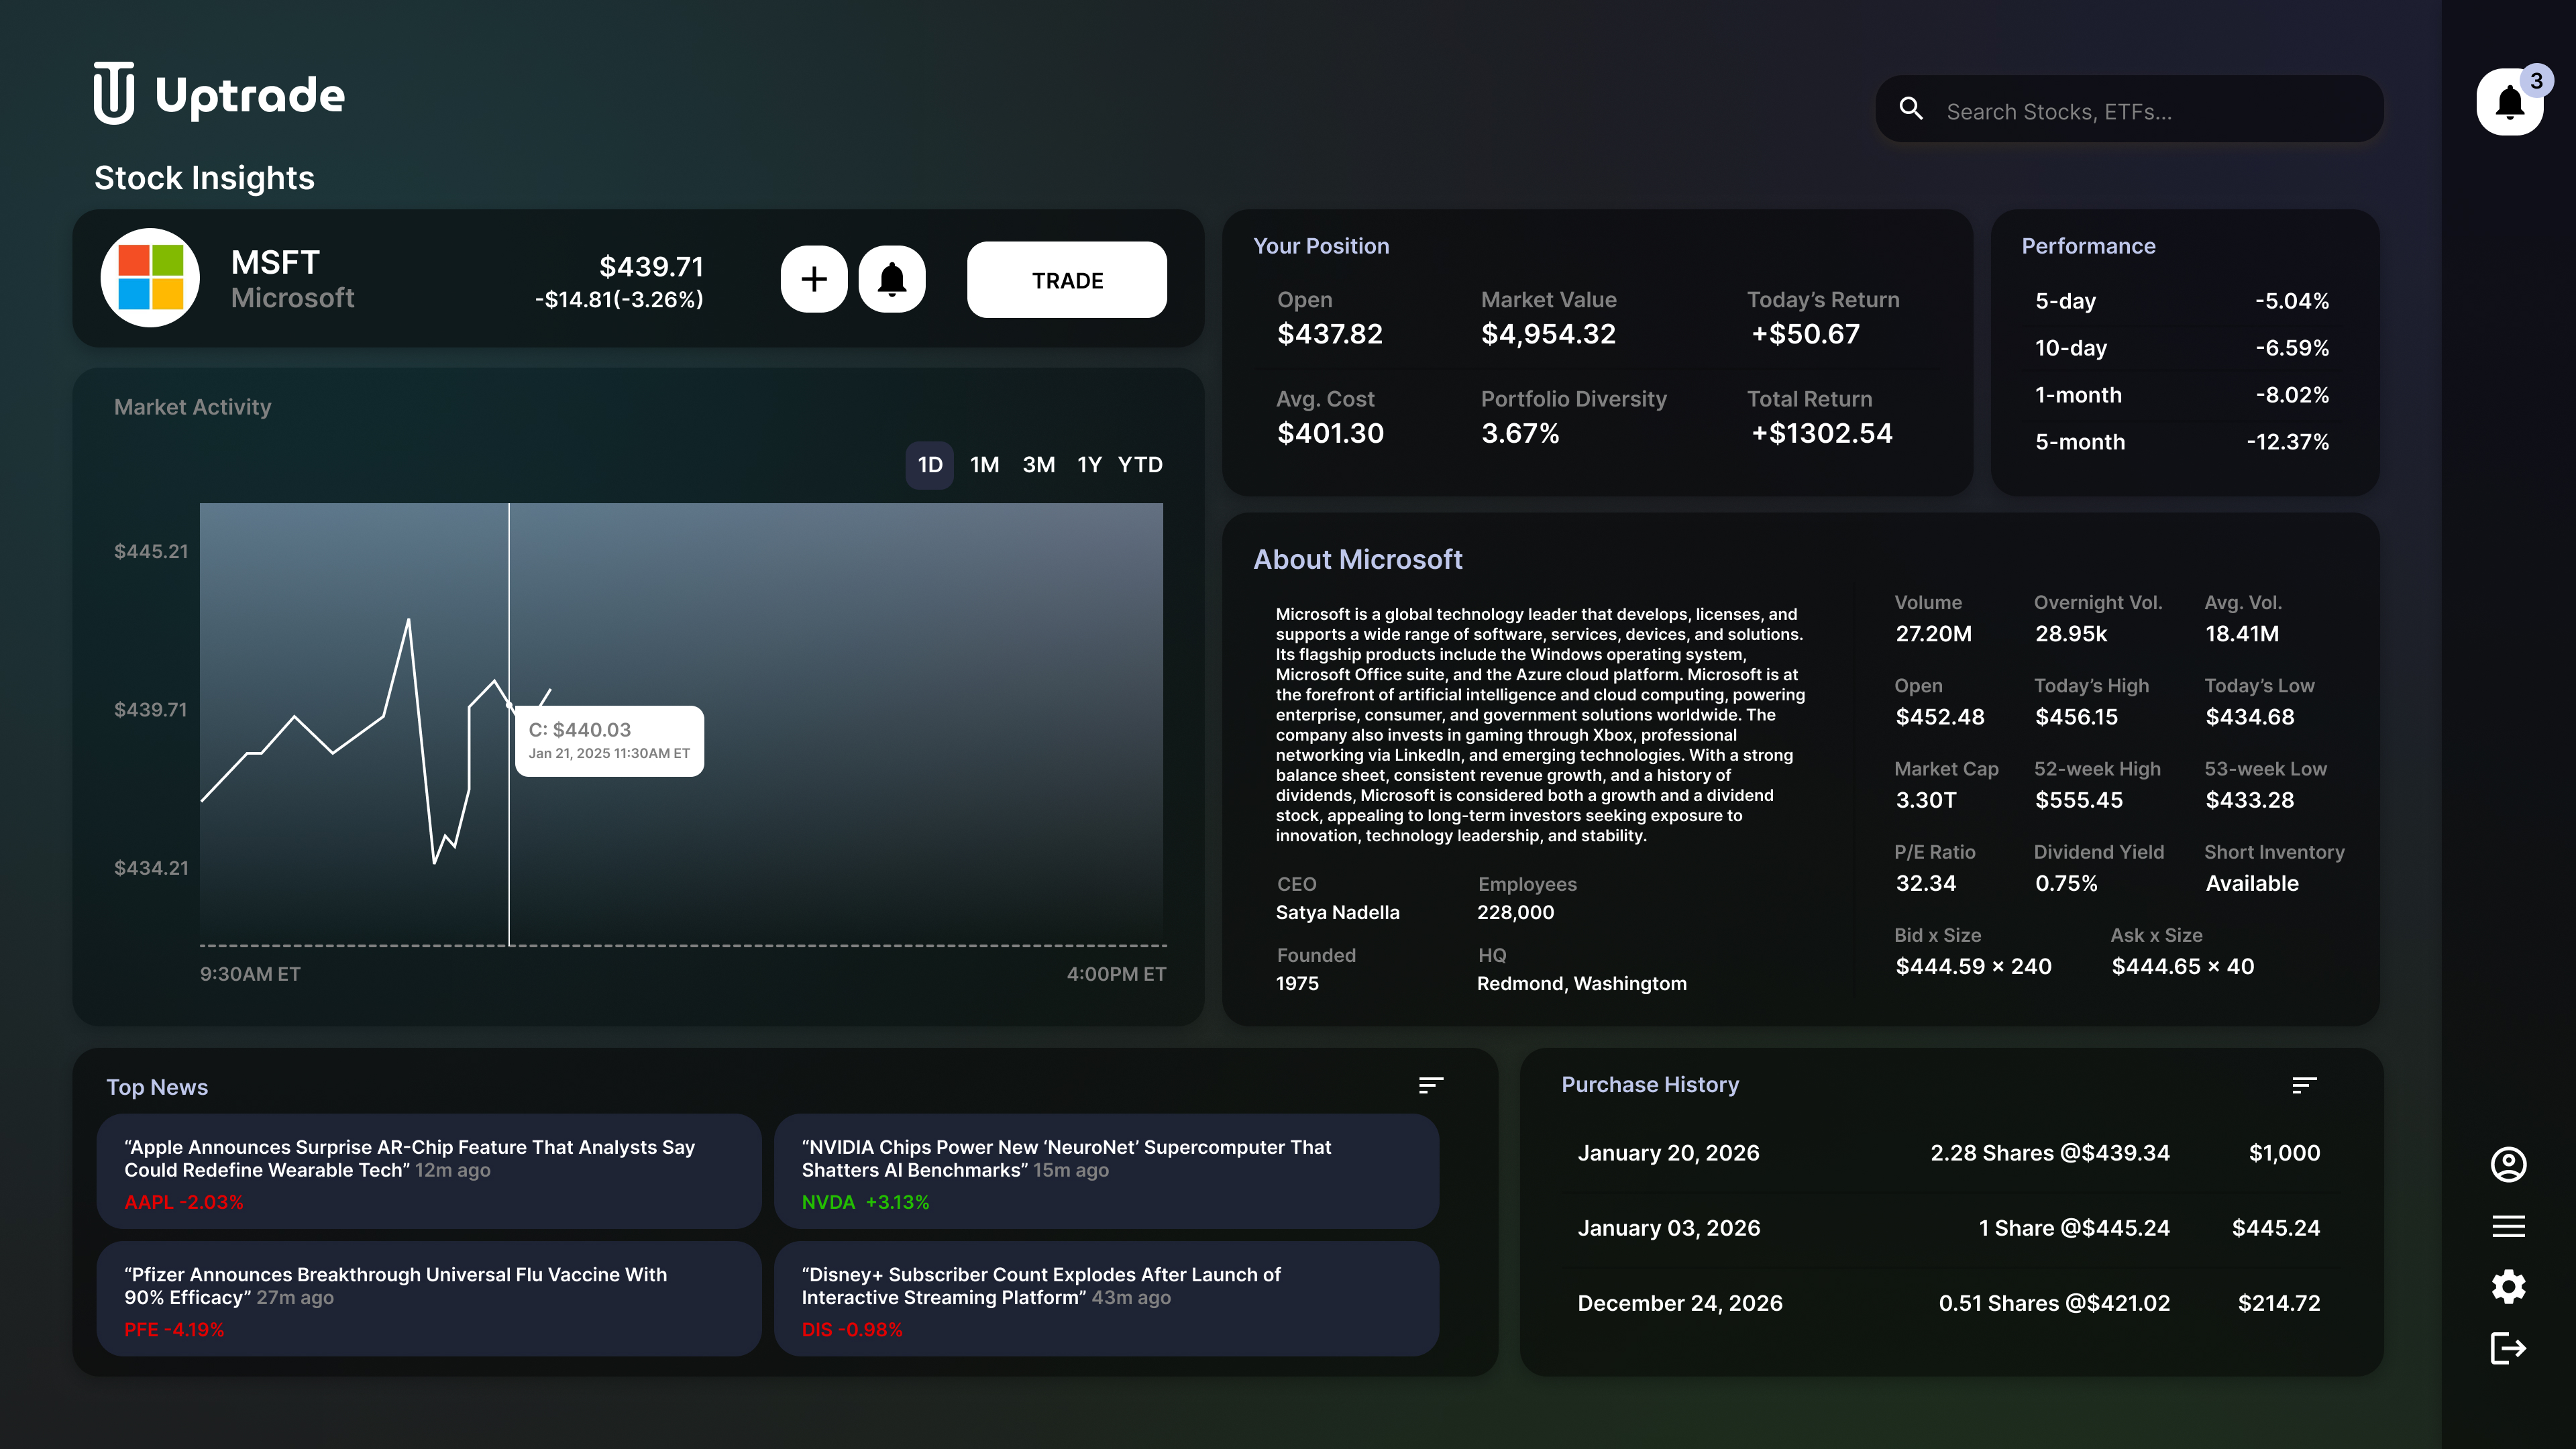Click the AAPL -2.03% ticker
The image size is (2576, 1449).
pyautogui.click(x=184, y=1202)
